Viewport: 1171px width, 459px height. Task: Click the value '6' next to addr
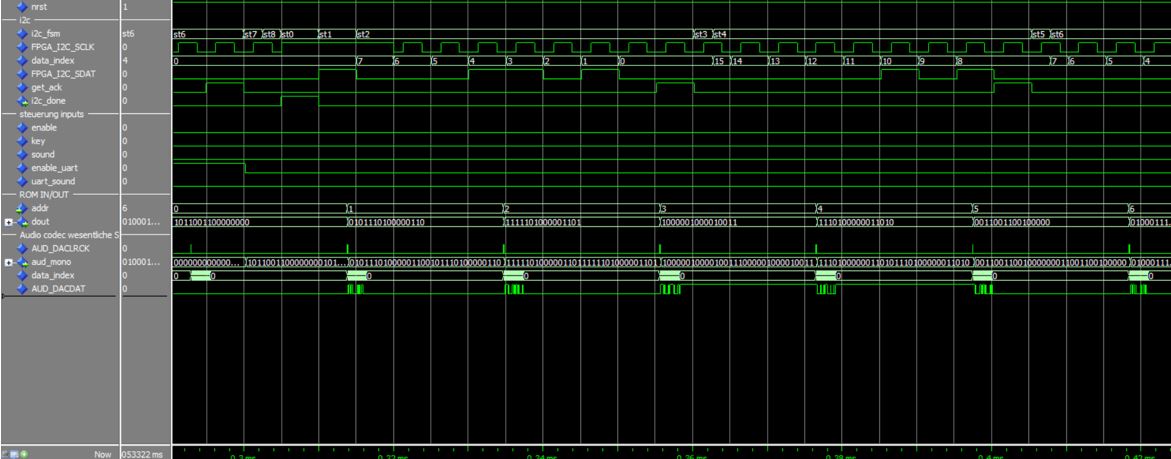(125, 209)
